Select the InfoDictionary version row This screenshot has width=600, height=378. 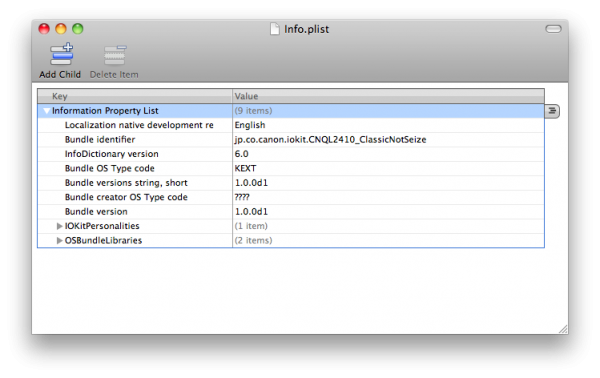coord(291,154)
